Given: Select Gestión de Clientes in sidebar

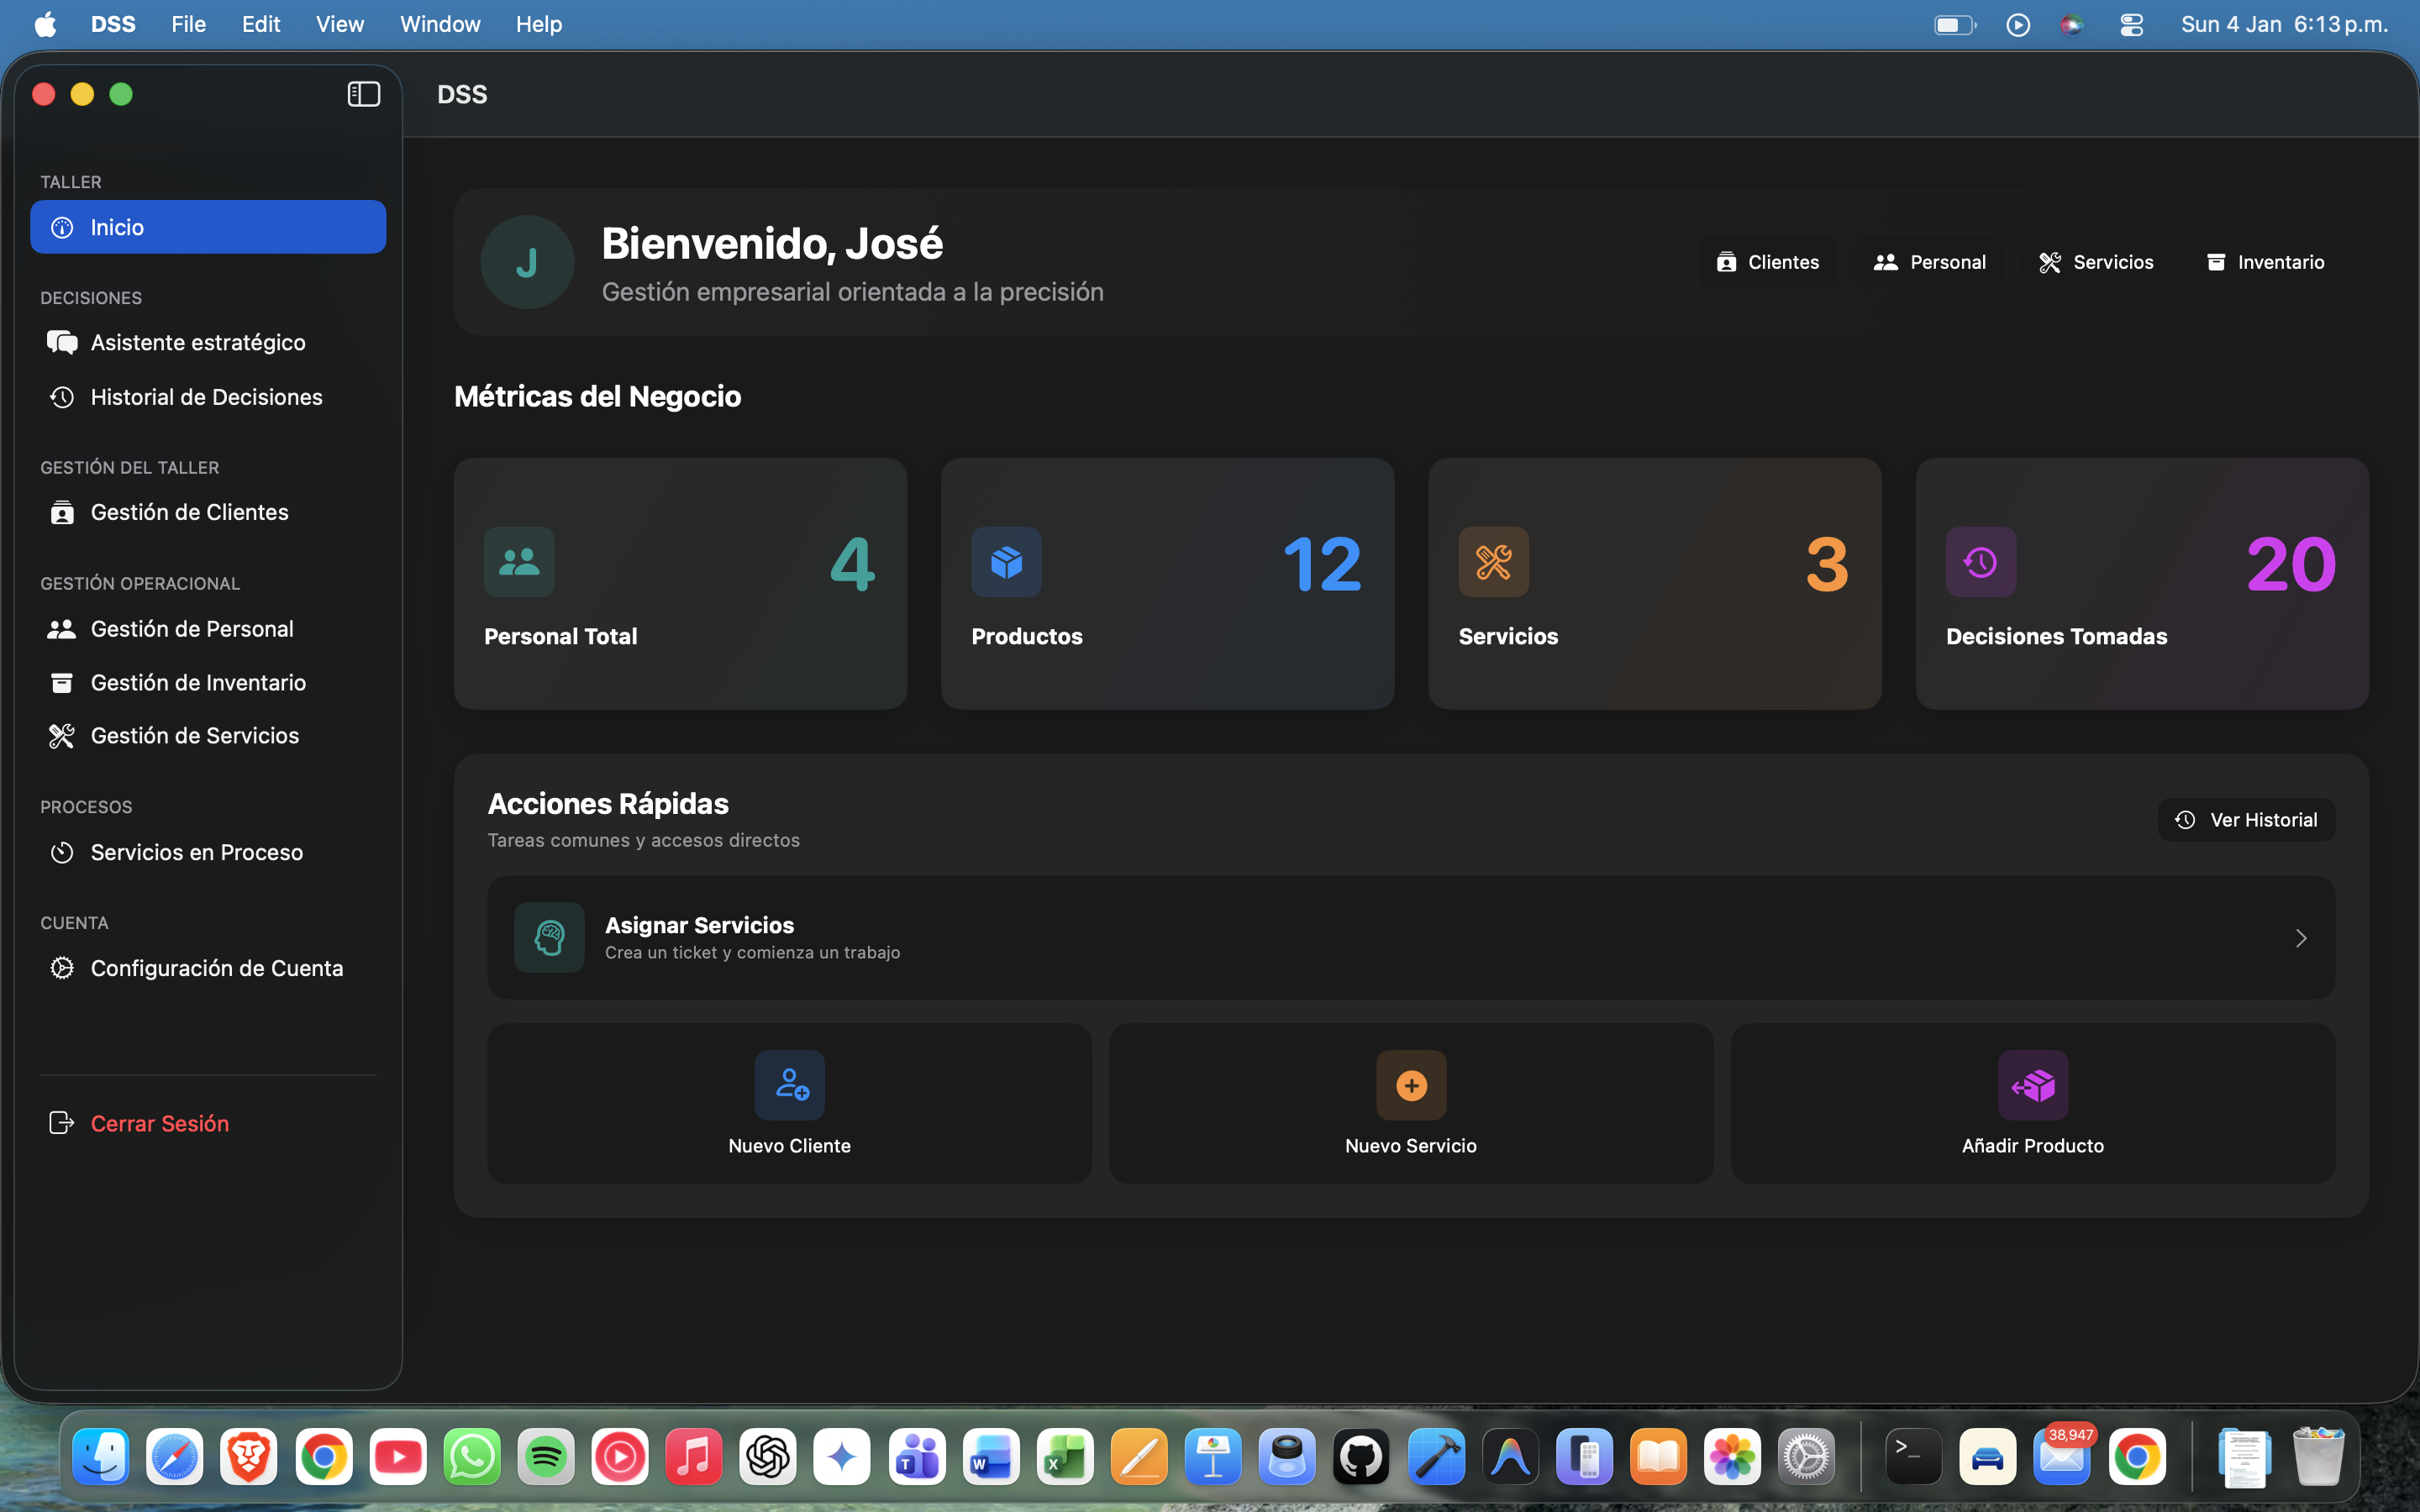Looking at the screenshot, I should pos(190,511).
